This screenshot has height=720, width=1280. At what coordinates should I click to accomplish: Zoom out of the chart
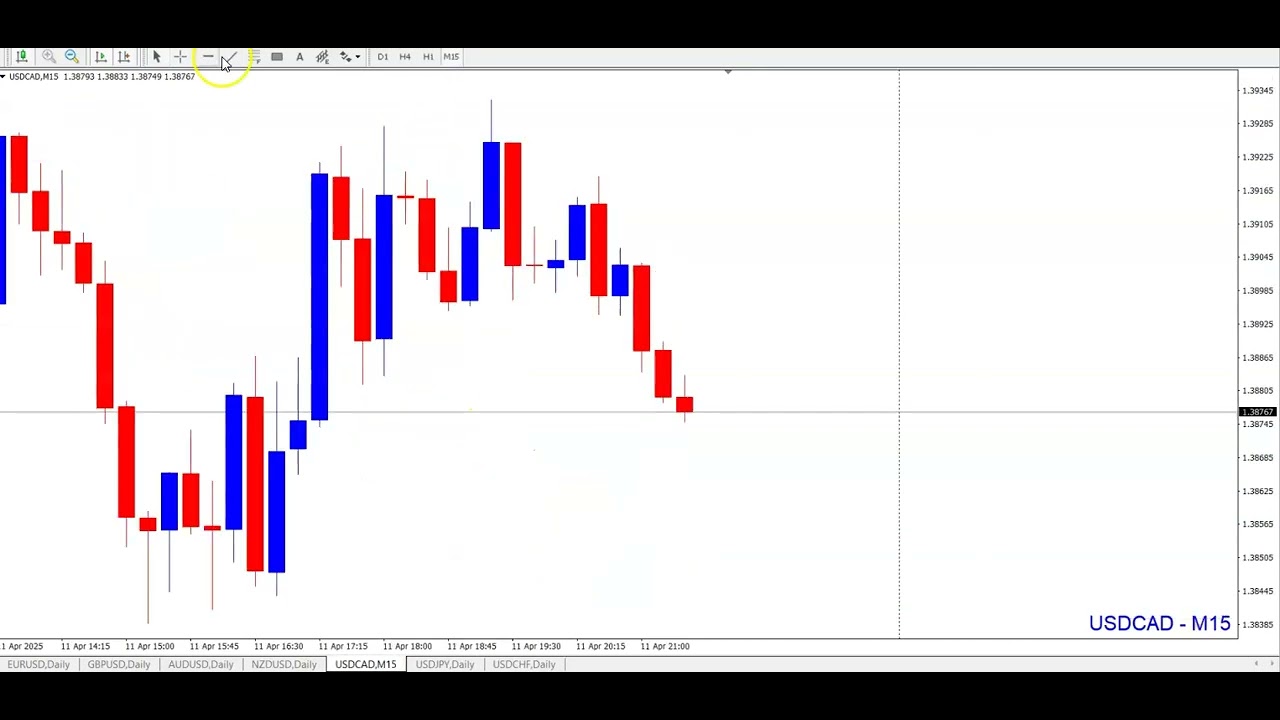click(x=72, y=57)
